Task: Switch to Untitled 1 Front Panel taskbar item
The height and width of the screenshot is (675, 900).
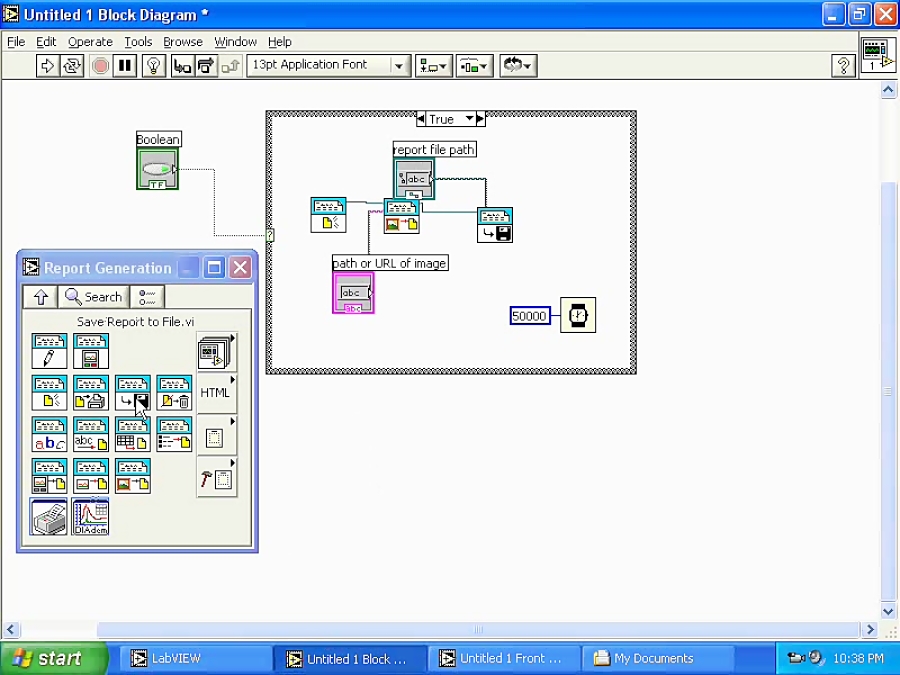Action: (505, 658)
